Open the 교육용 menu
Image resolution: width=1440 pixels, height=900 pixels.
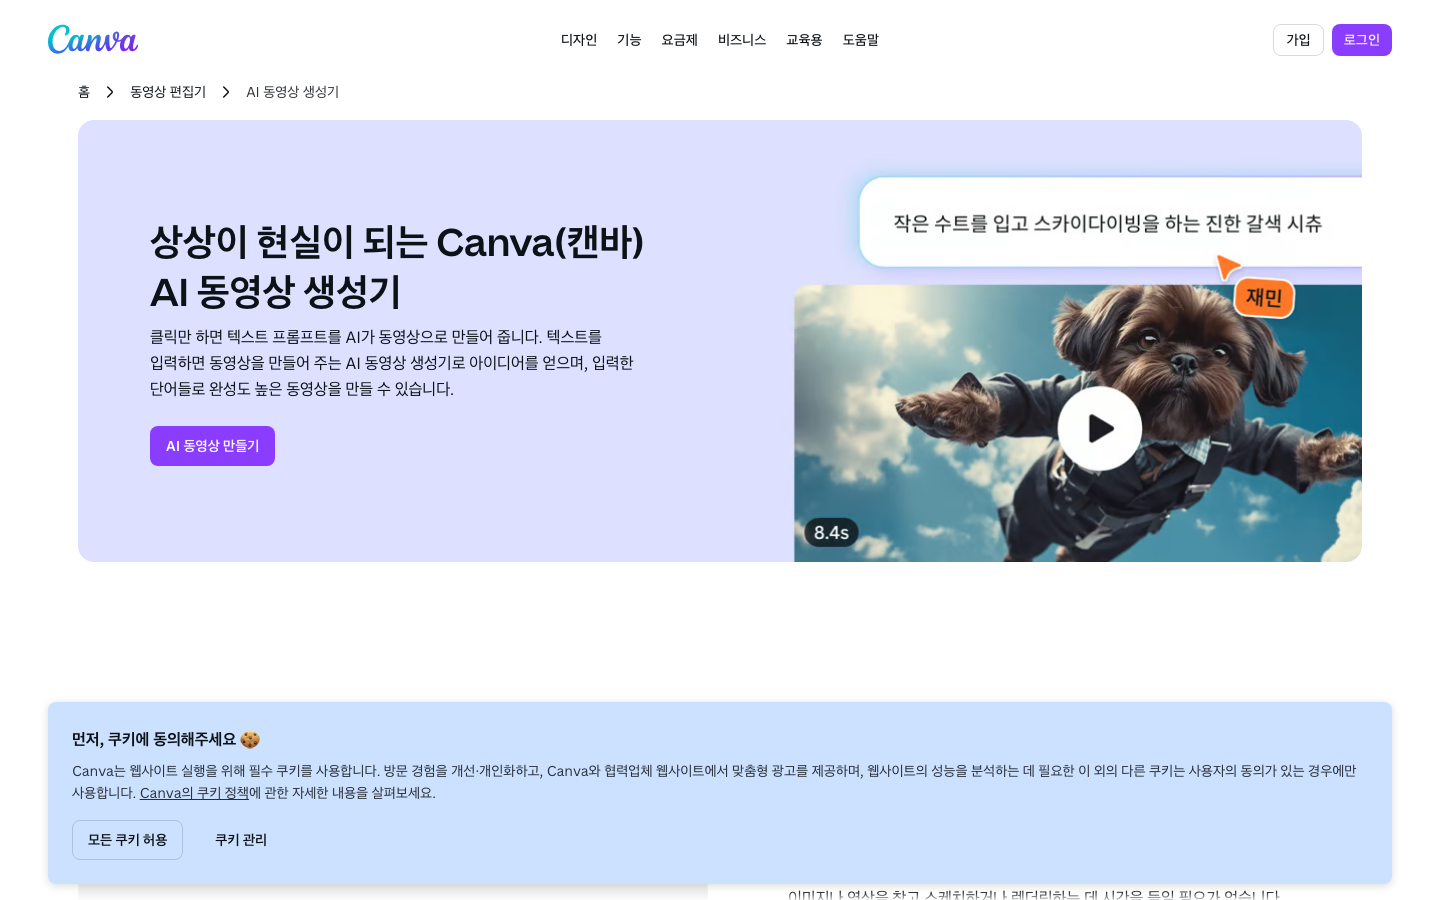(804, 40)
